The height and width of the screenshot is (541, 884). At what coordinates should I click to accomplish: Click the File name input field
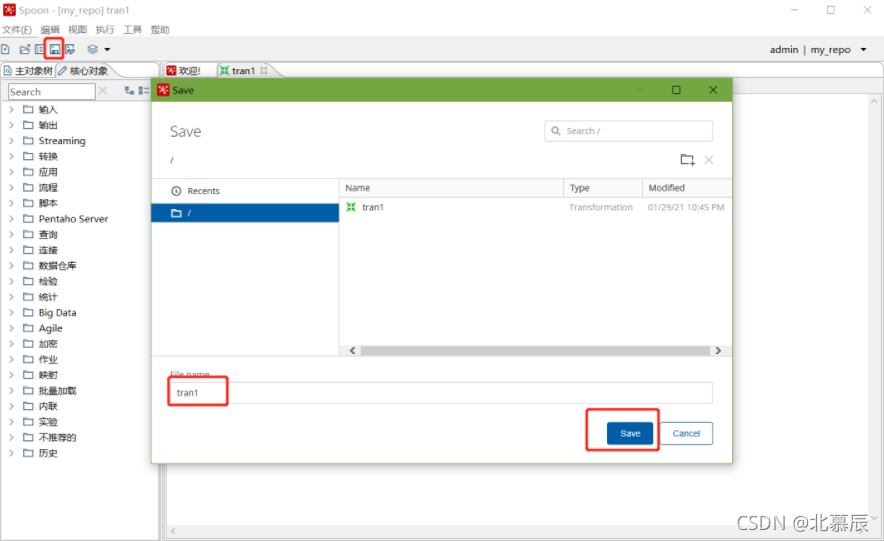coord(441,393)
